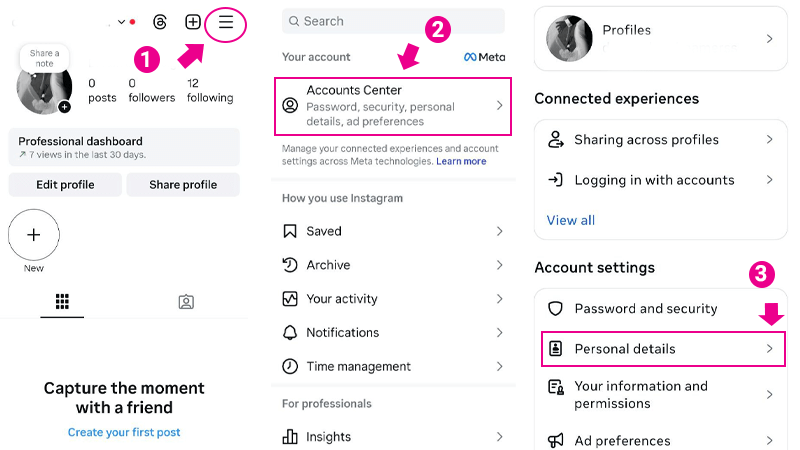
Task: Switch to the tagged photos tab
Action: point(186,302)
